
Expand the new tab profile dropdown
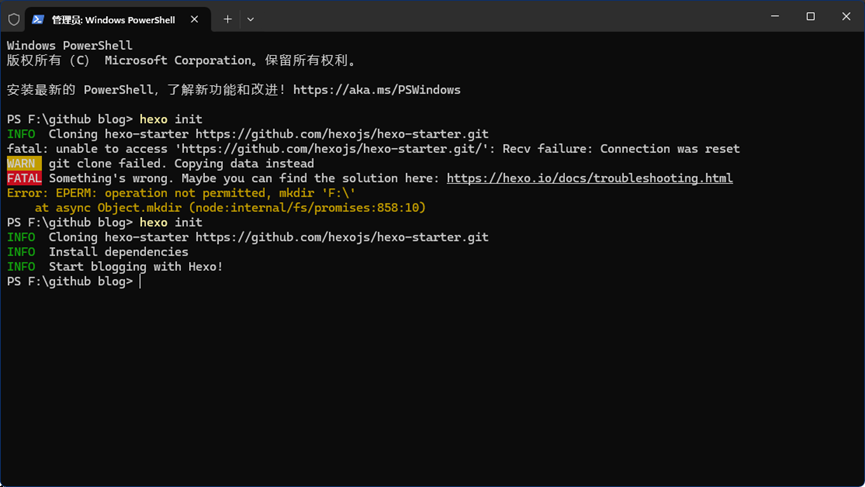(250, 19)
